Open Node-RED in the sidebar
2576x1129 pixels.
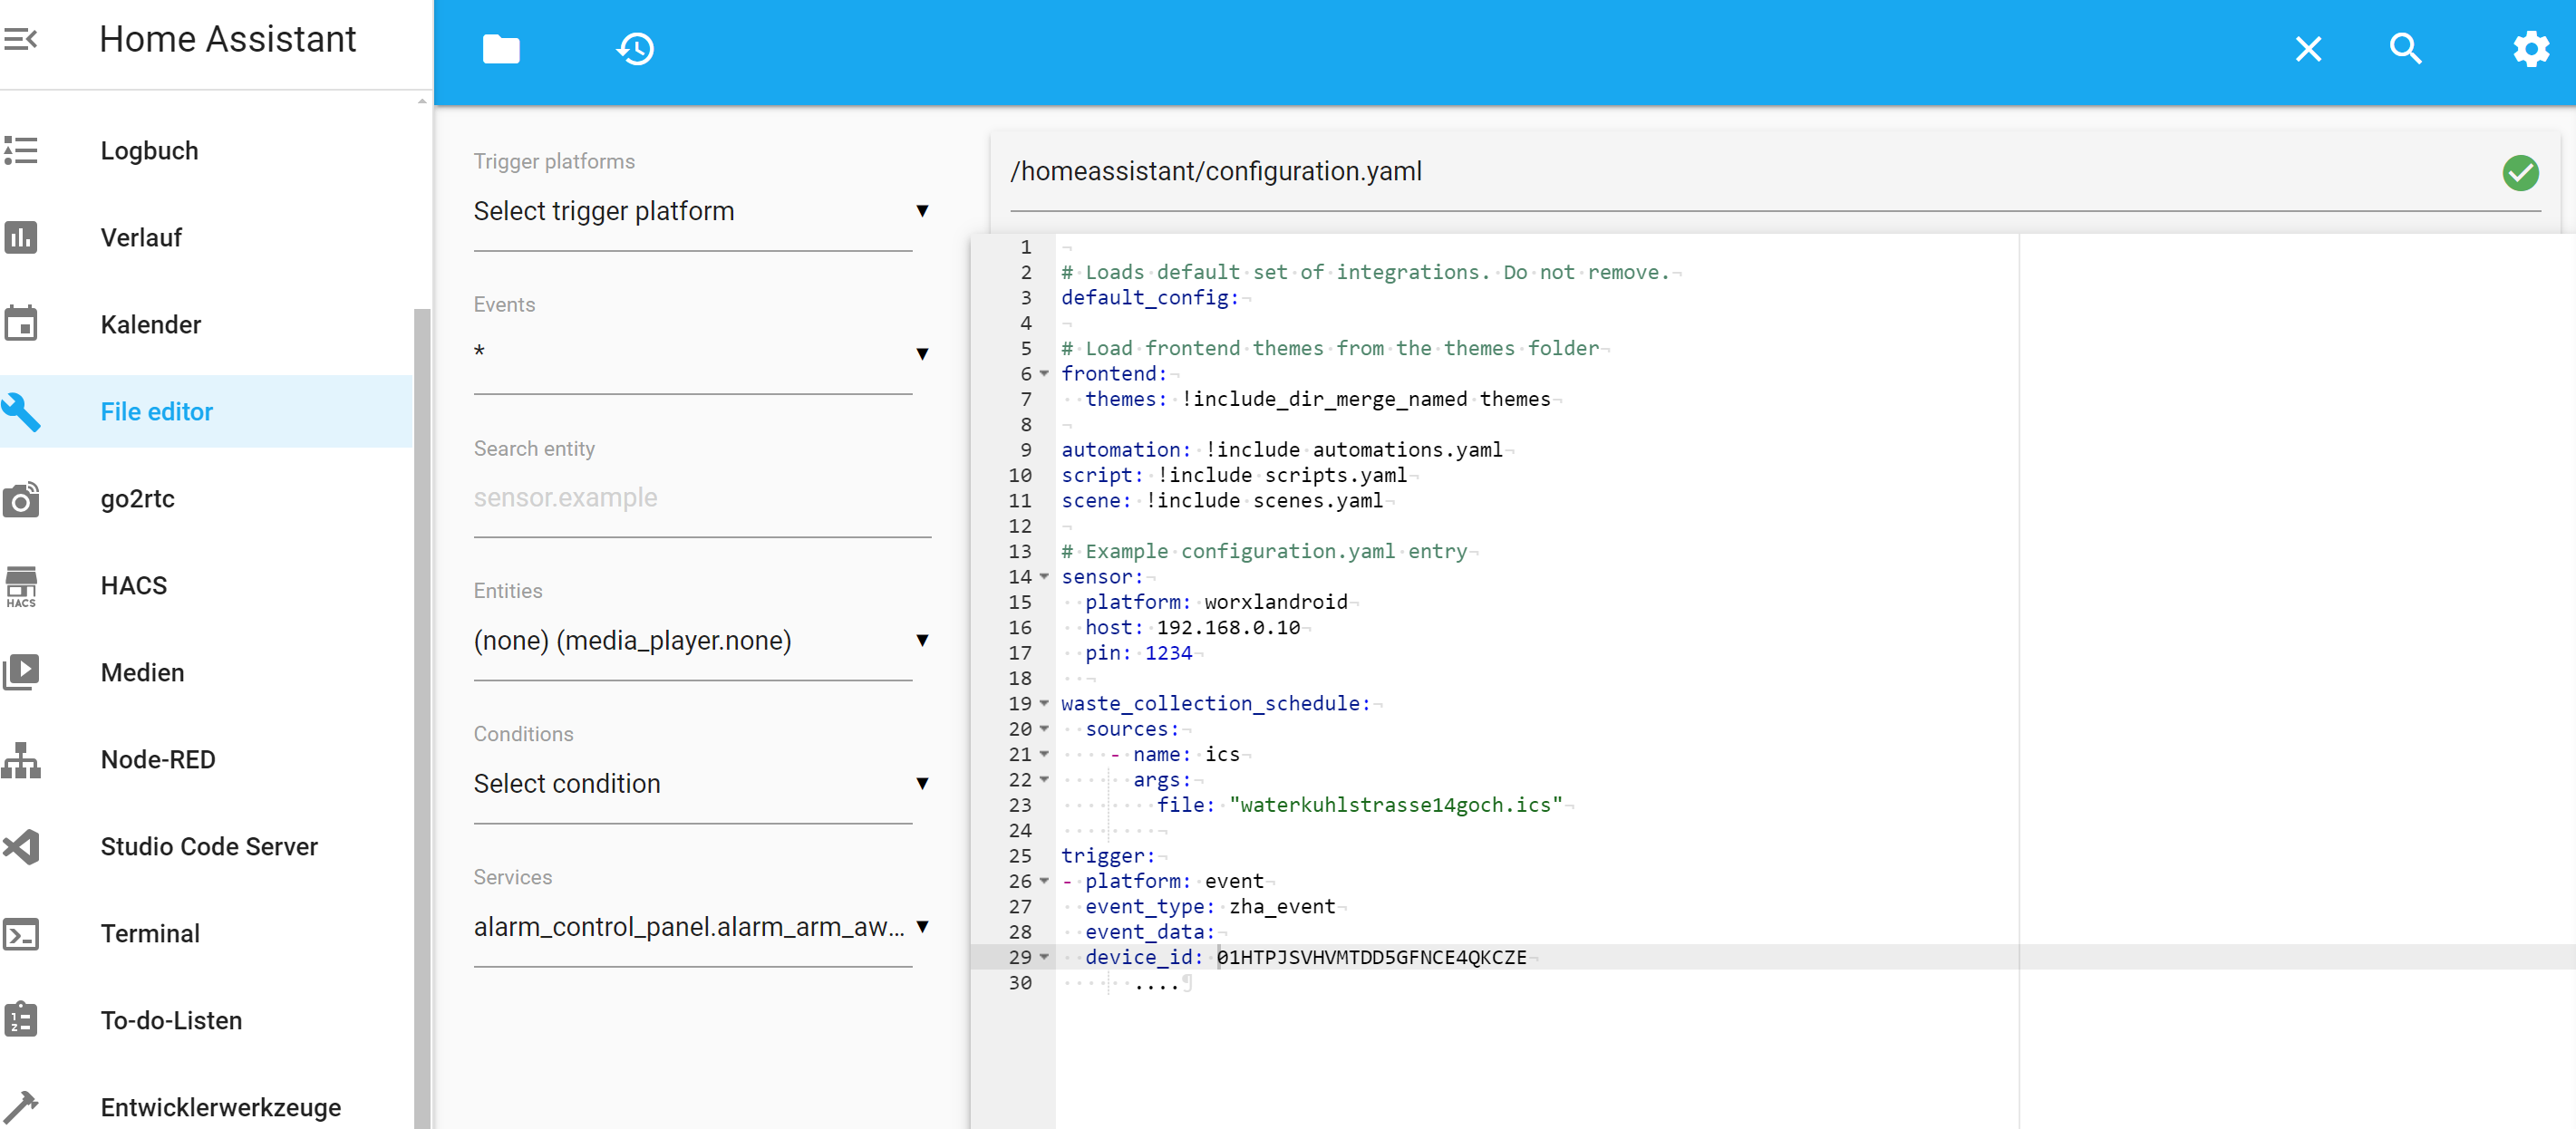(x=157, y=760)
